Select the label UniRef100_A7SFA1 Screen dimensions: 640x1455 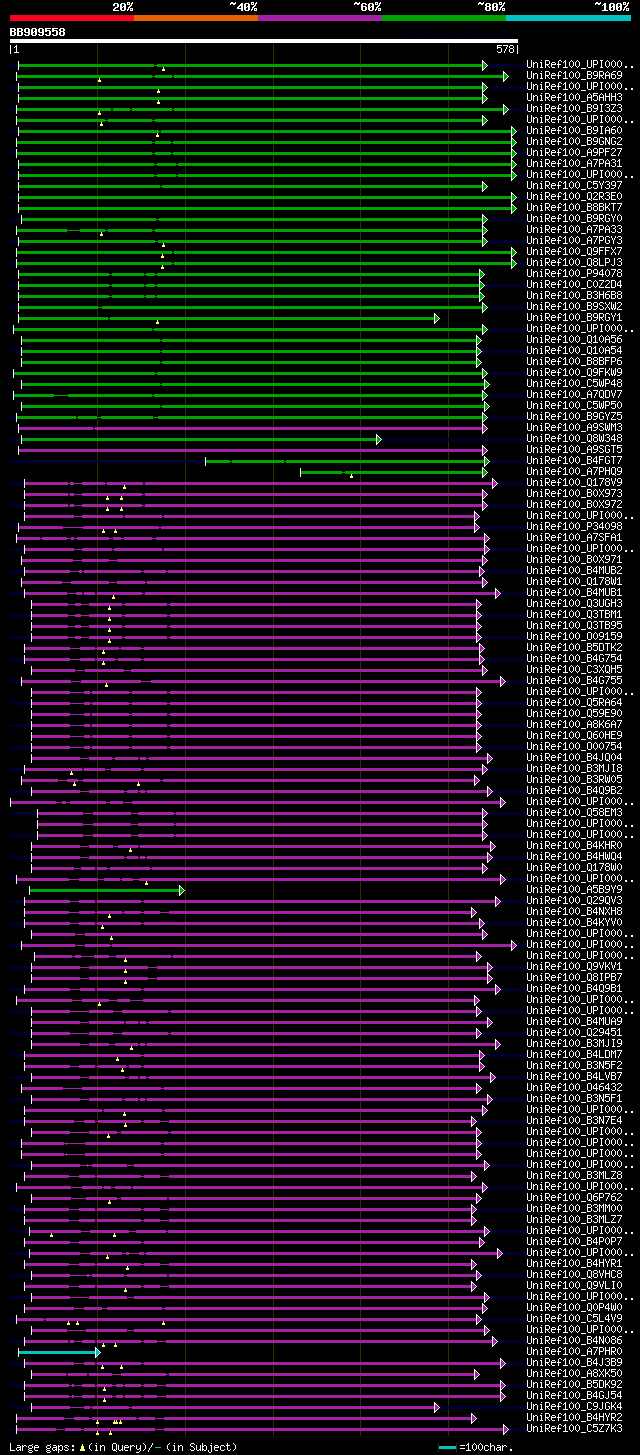pyautogui.click(x=574, y=537)
